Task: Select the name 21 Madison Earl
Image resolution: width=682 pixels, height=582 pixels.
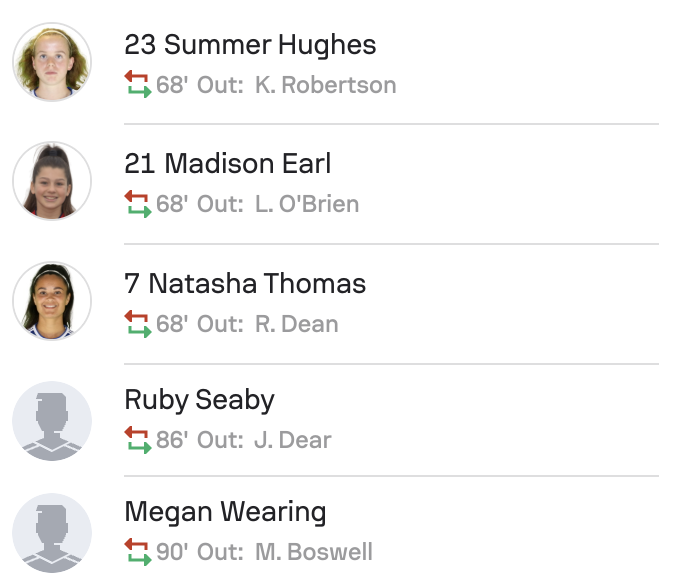Action: click(x=227, y=164)
